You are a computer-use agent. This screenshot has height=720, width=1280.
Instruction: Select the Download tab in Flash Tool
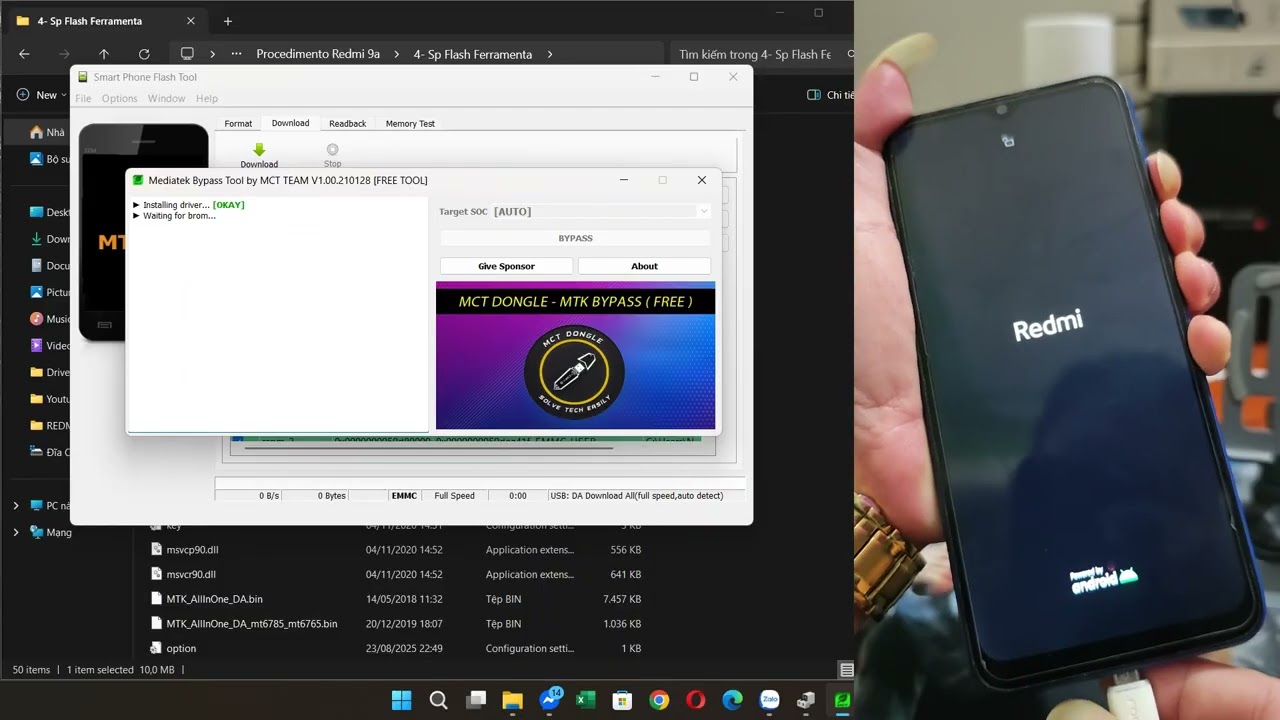pyautogui.click(x=290, y=123)
